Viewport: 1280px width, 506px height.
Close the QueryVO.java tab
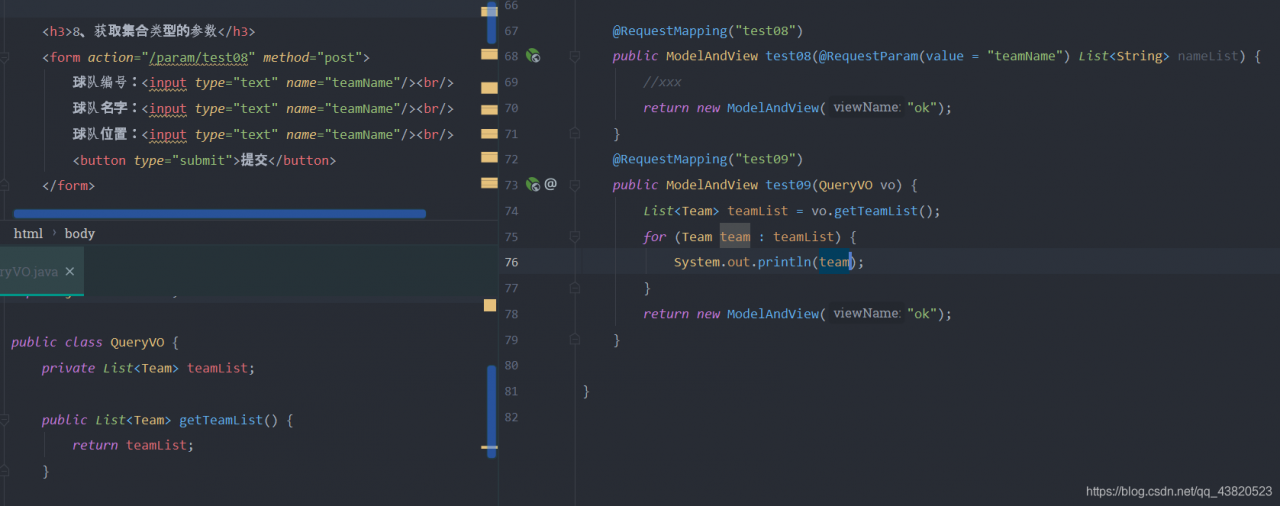[70, 272]
